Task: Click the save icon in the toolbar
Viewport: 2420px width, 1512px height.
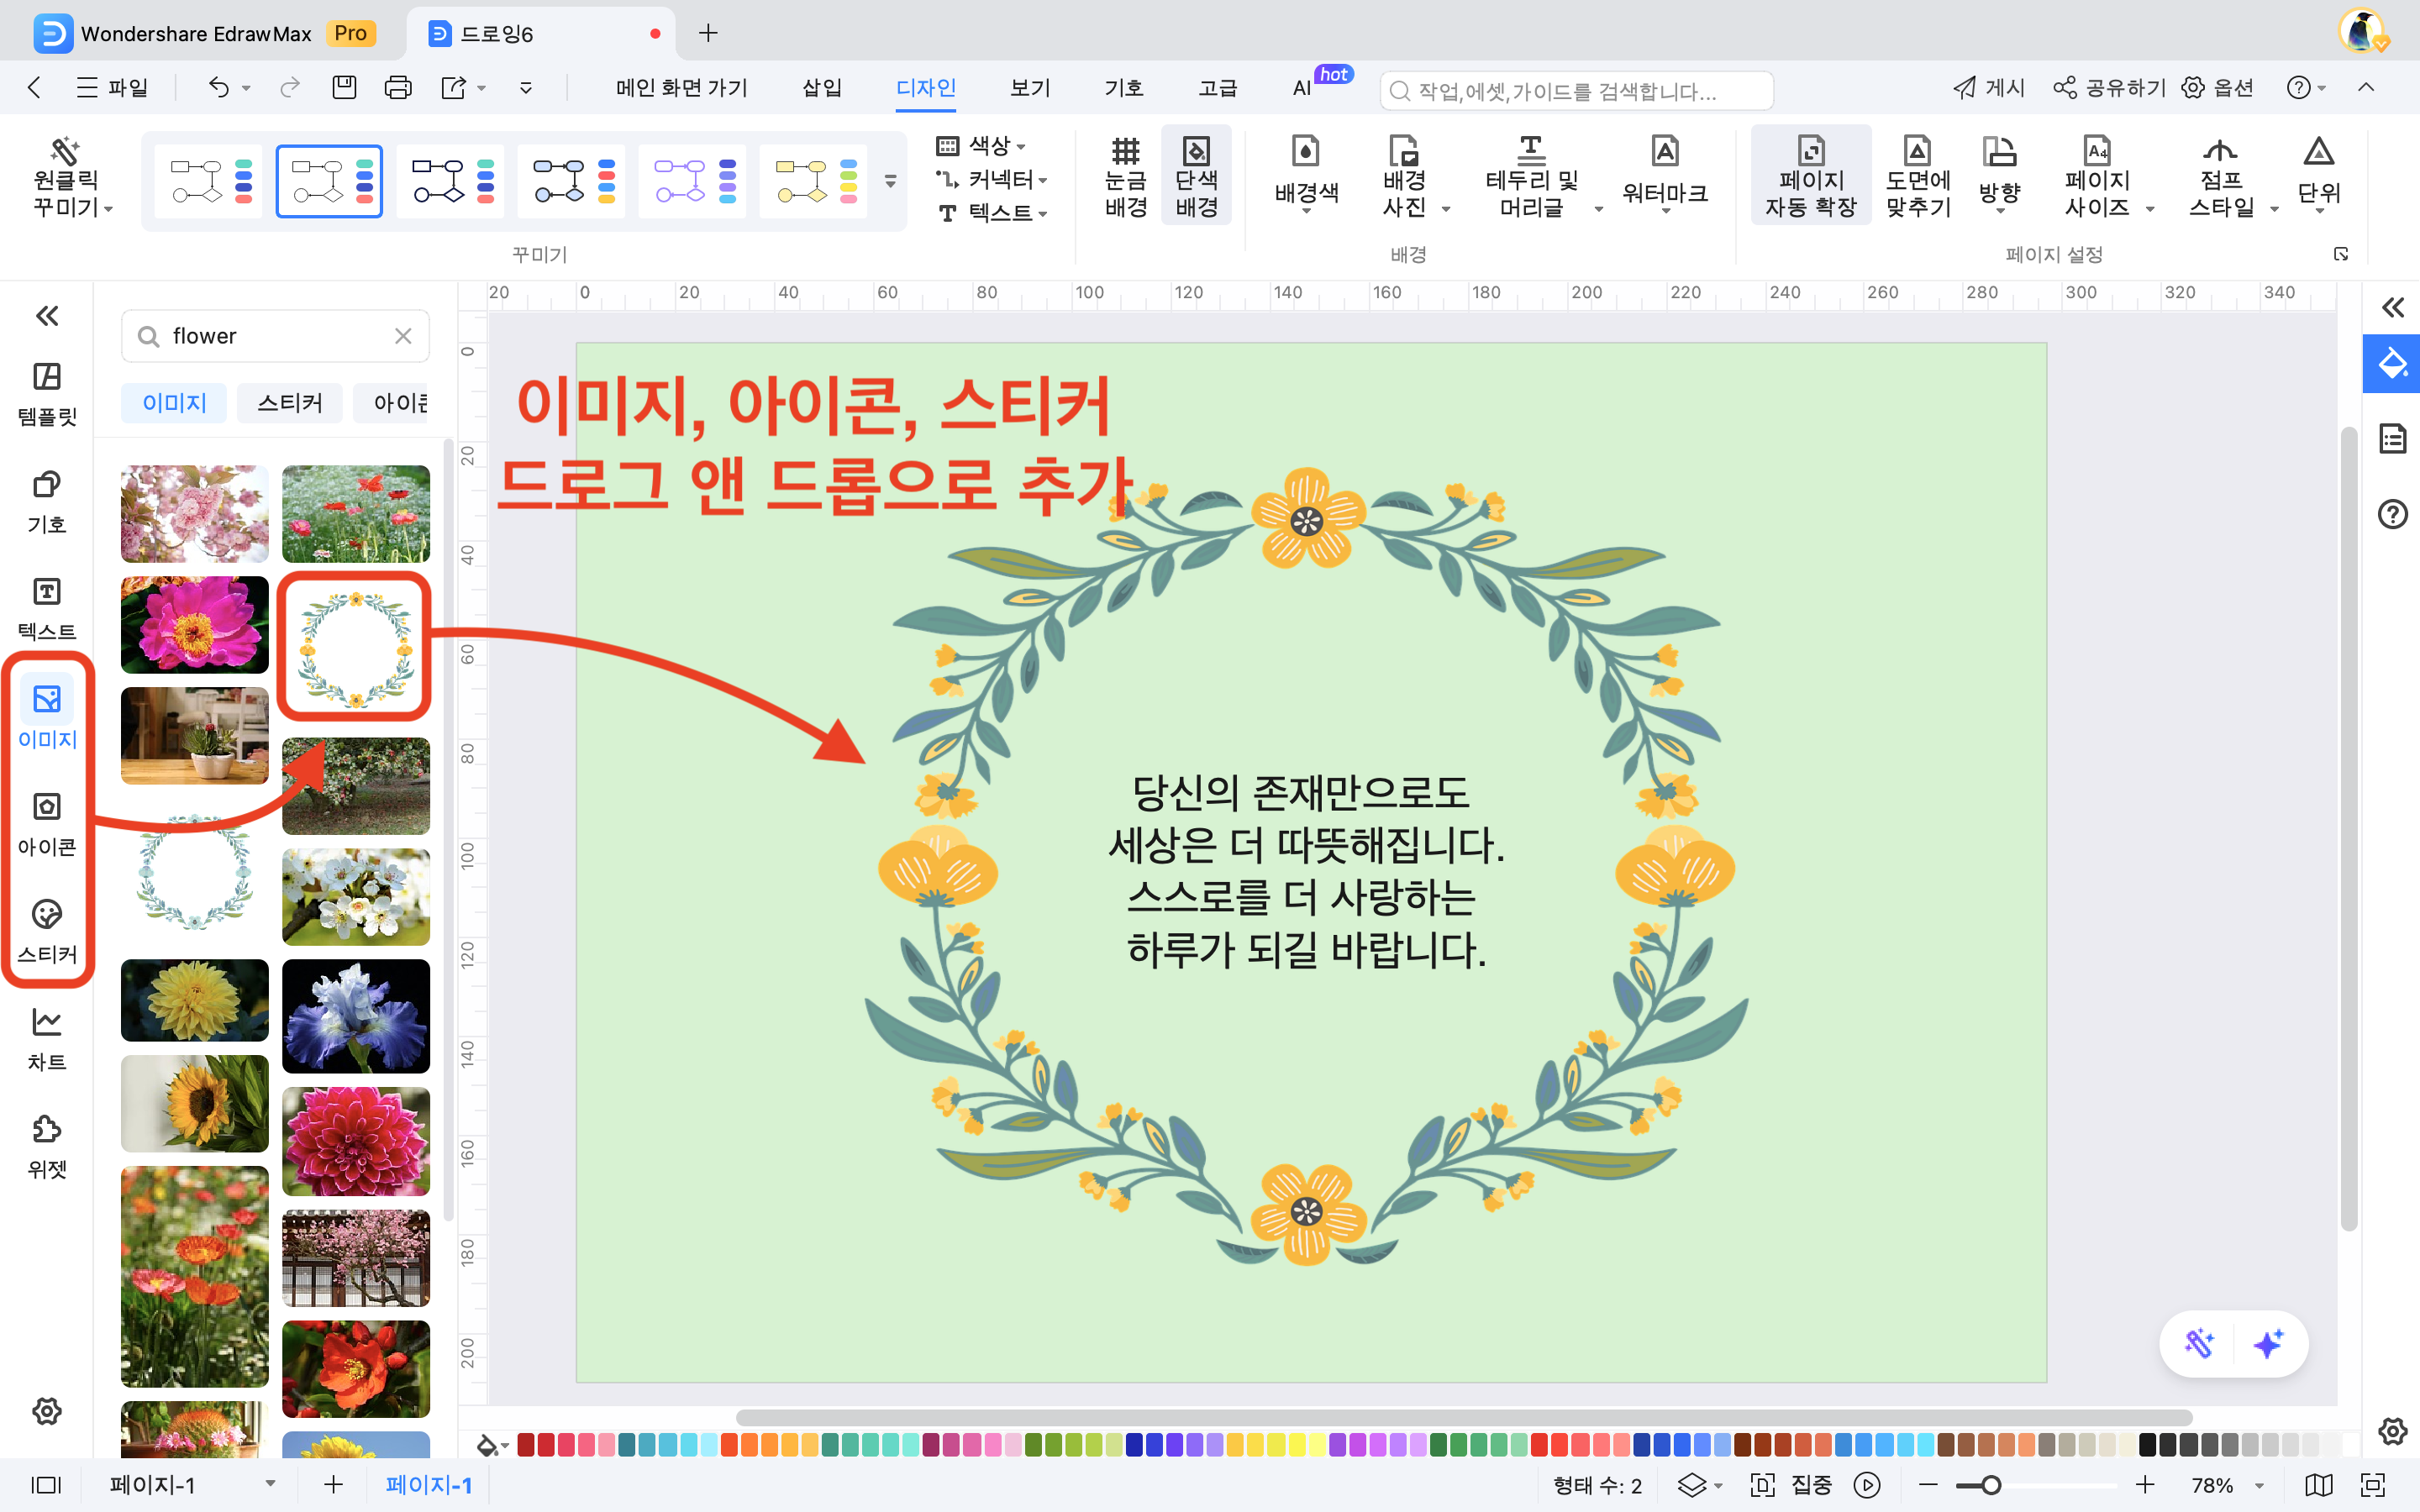Action: (344, 88)
